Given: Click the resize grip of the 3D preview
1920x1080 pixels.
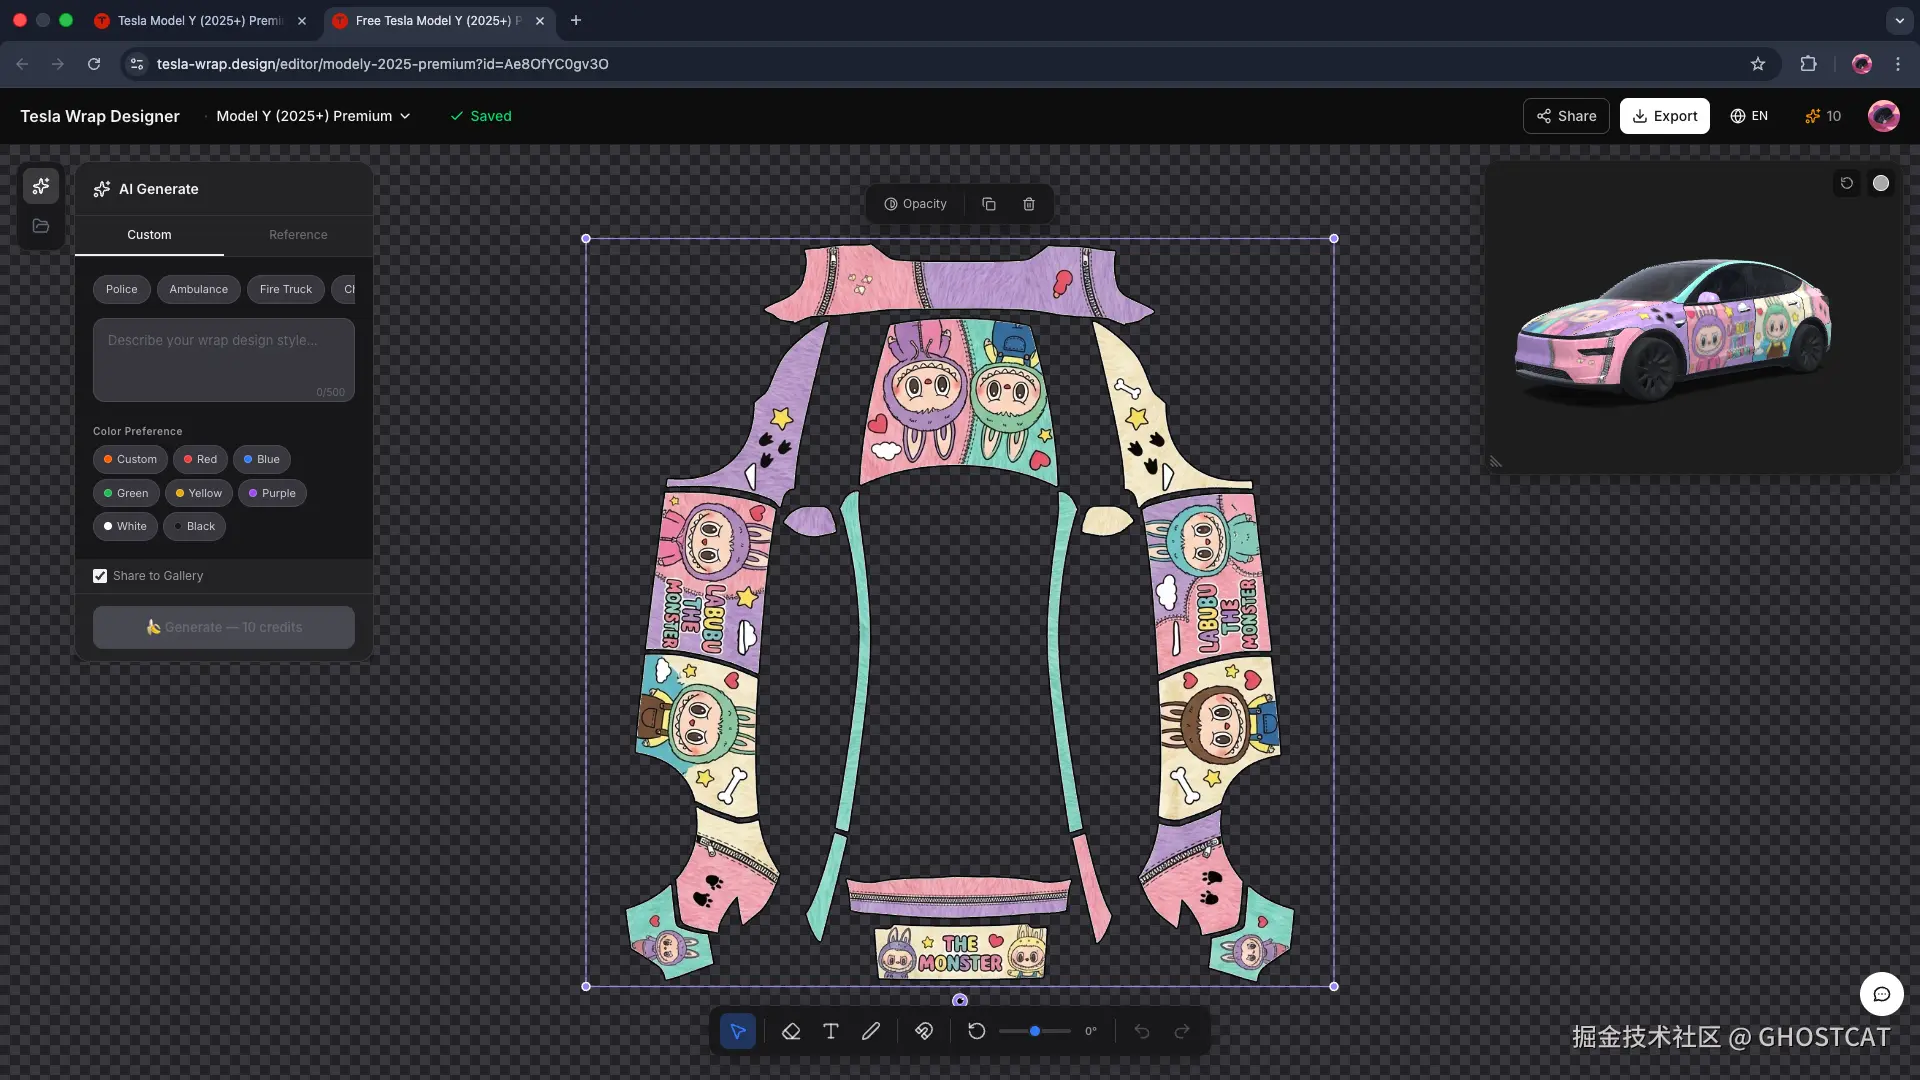Looking at the screenshot, I should (x=1496, y=462).
